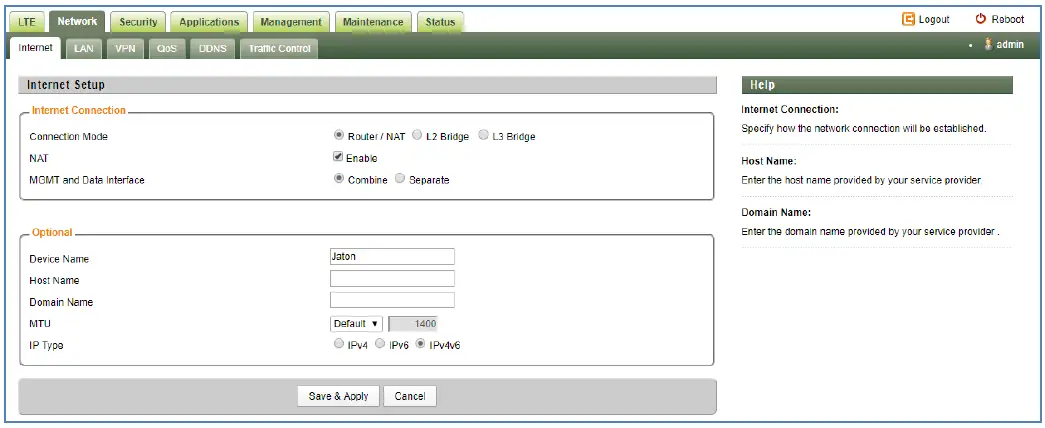Switch to the LAN sub-tab
The width and height of the screenshot is (1045, 428).
tap(84, 49)
